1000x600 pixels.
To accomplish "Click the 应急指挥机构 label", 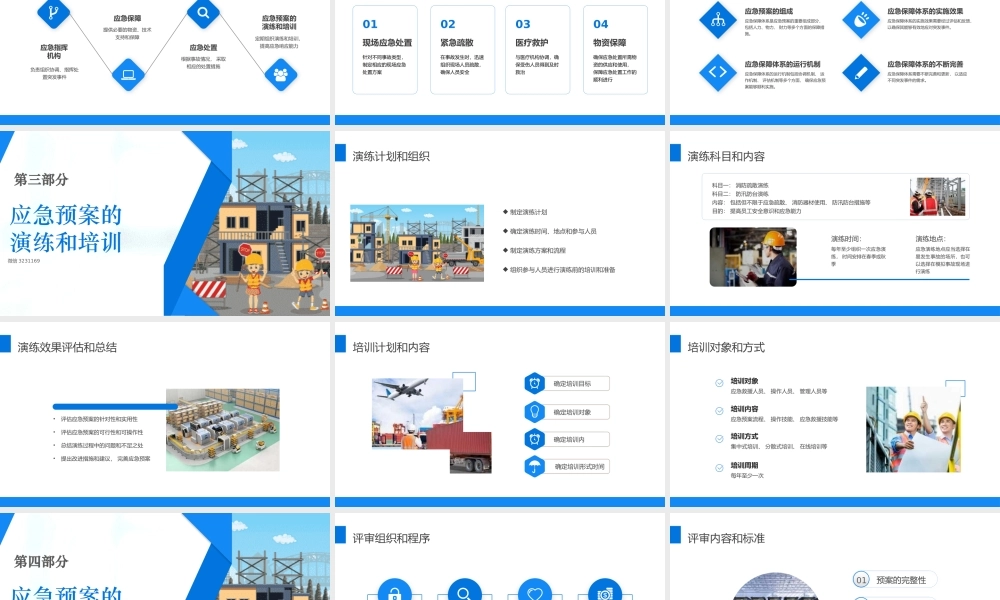I will click(54, 52).
